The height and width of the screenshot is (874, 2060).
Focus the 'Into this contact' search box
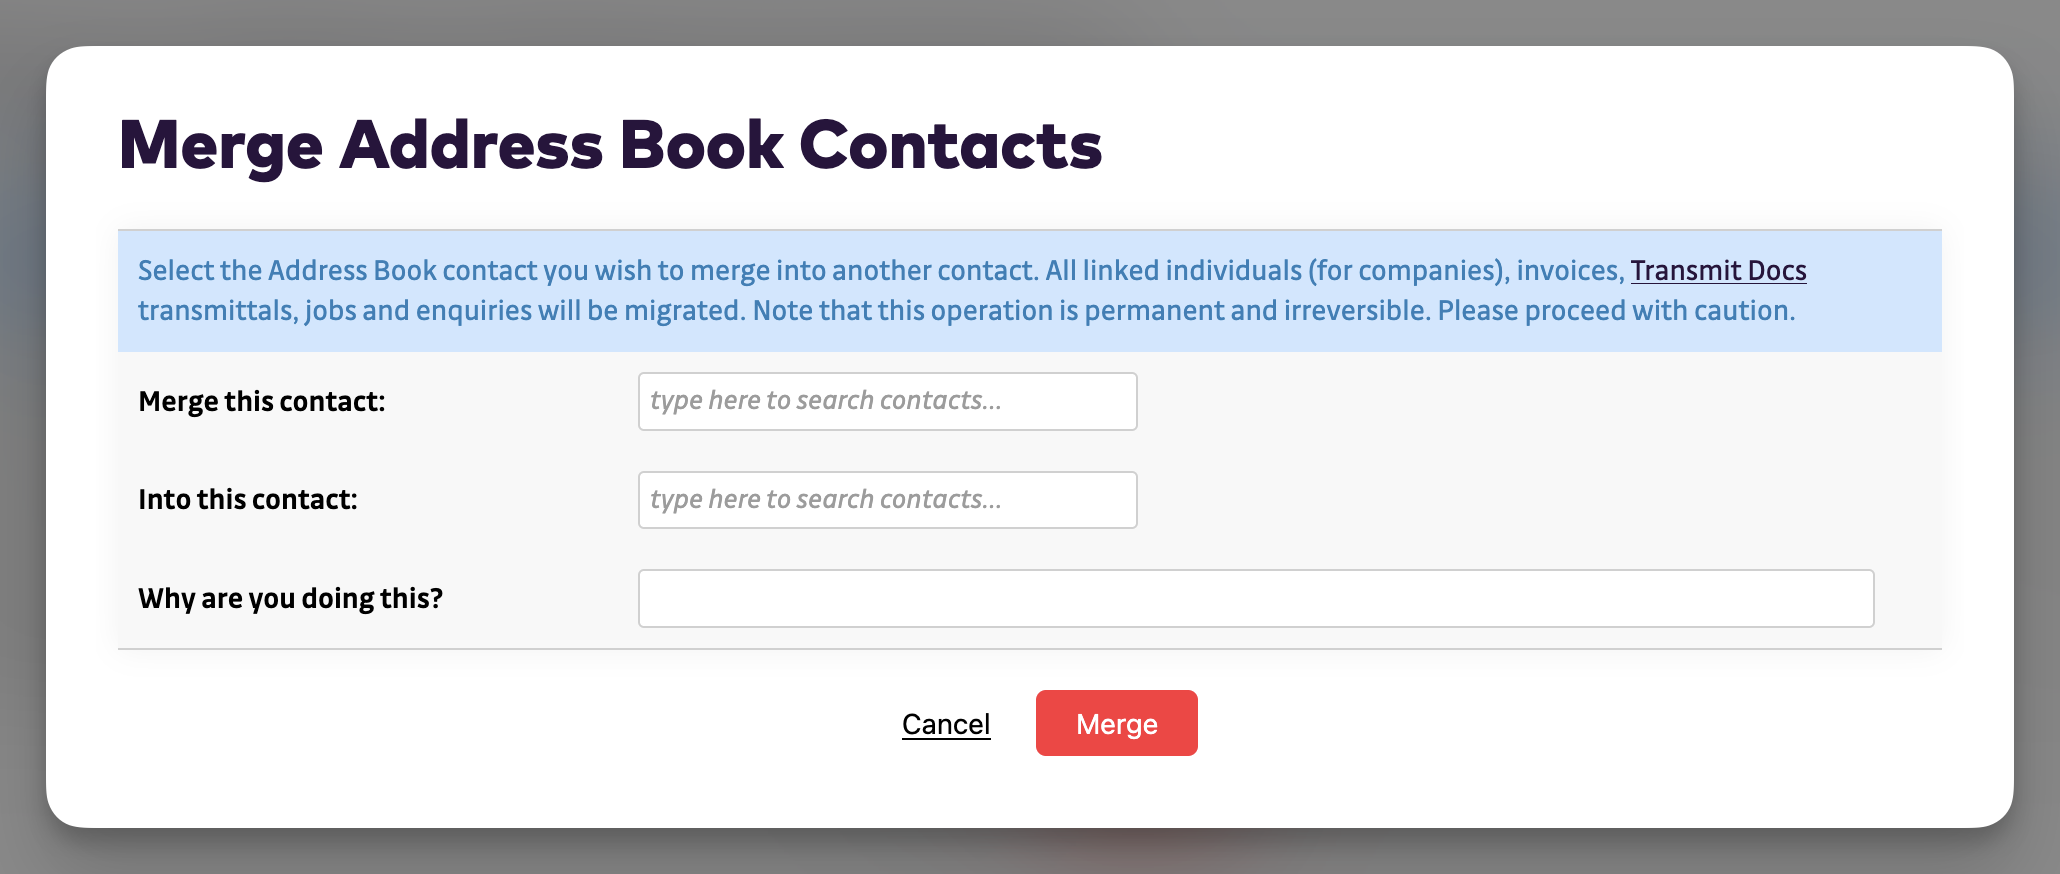887,500
